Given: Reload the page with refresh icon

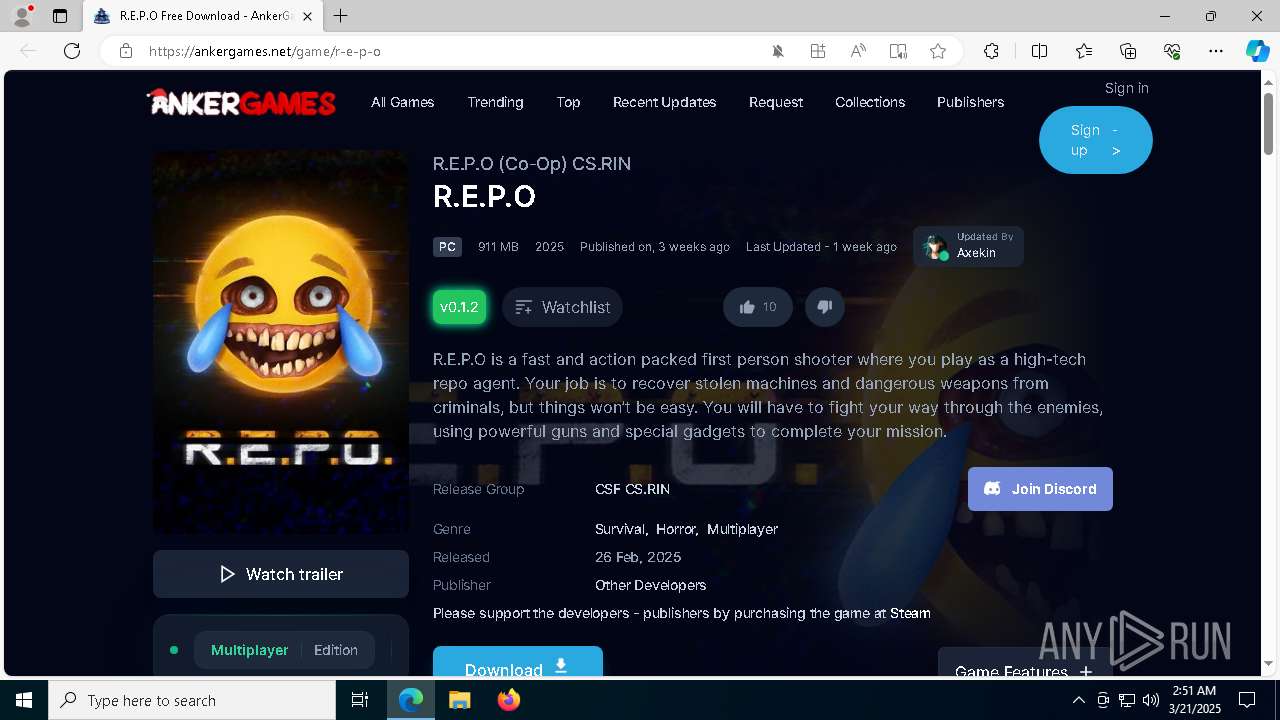Looking at the screenshot, I should [x=72, y=51].
